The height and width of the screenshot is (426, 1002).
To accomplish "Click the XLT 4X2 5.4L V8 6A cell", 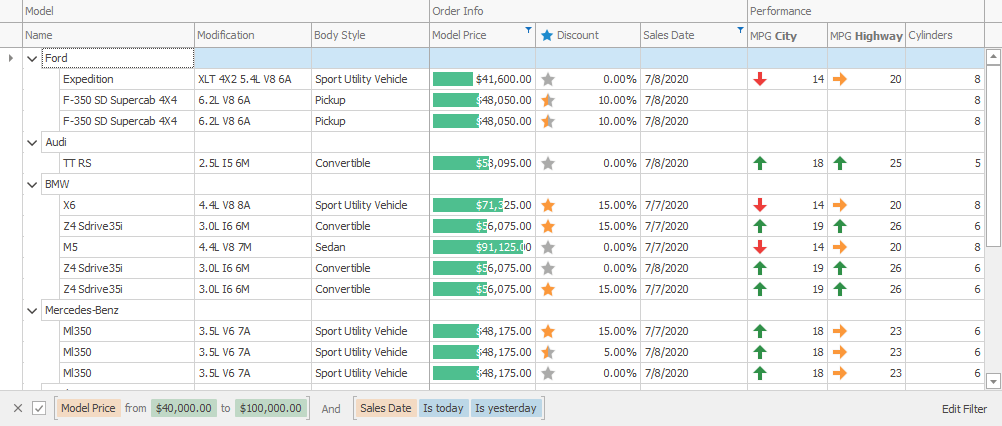I will pos(253,79).
